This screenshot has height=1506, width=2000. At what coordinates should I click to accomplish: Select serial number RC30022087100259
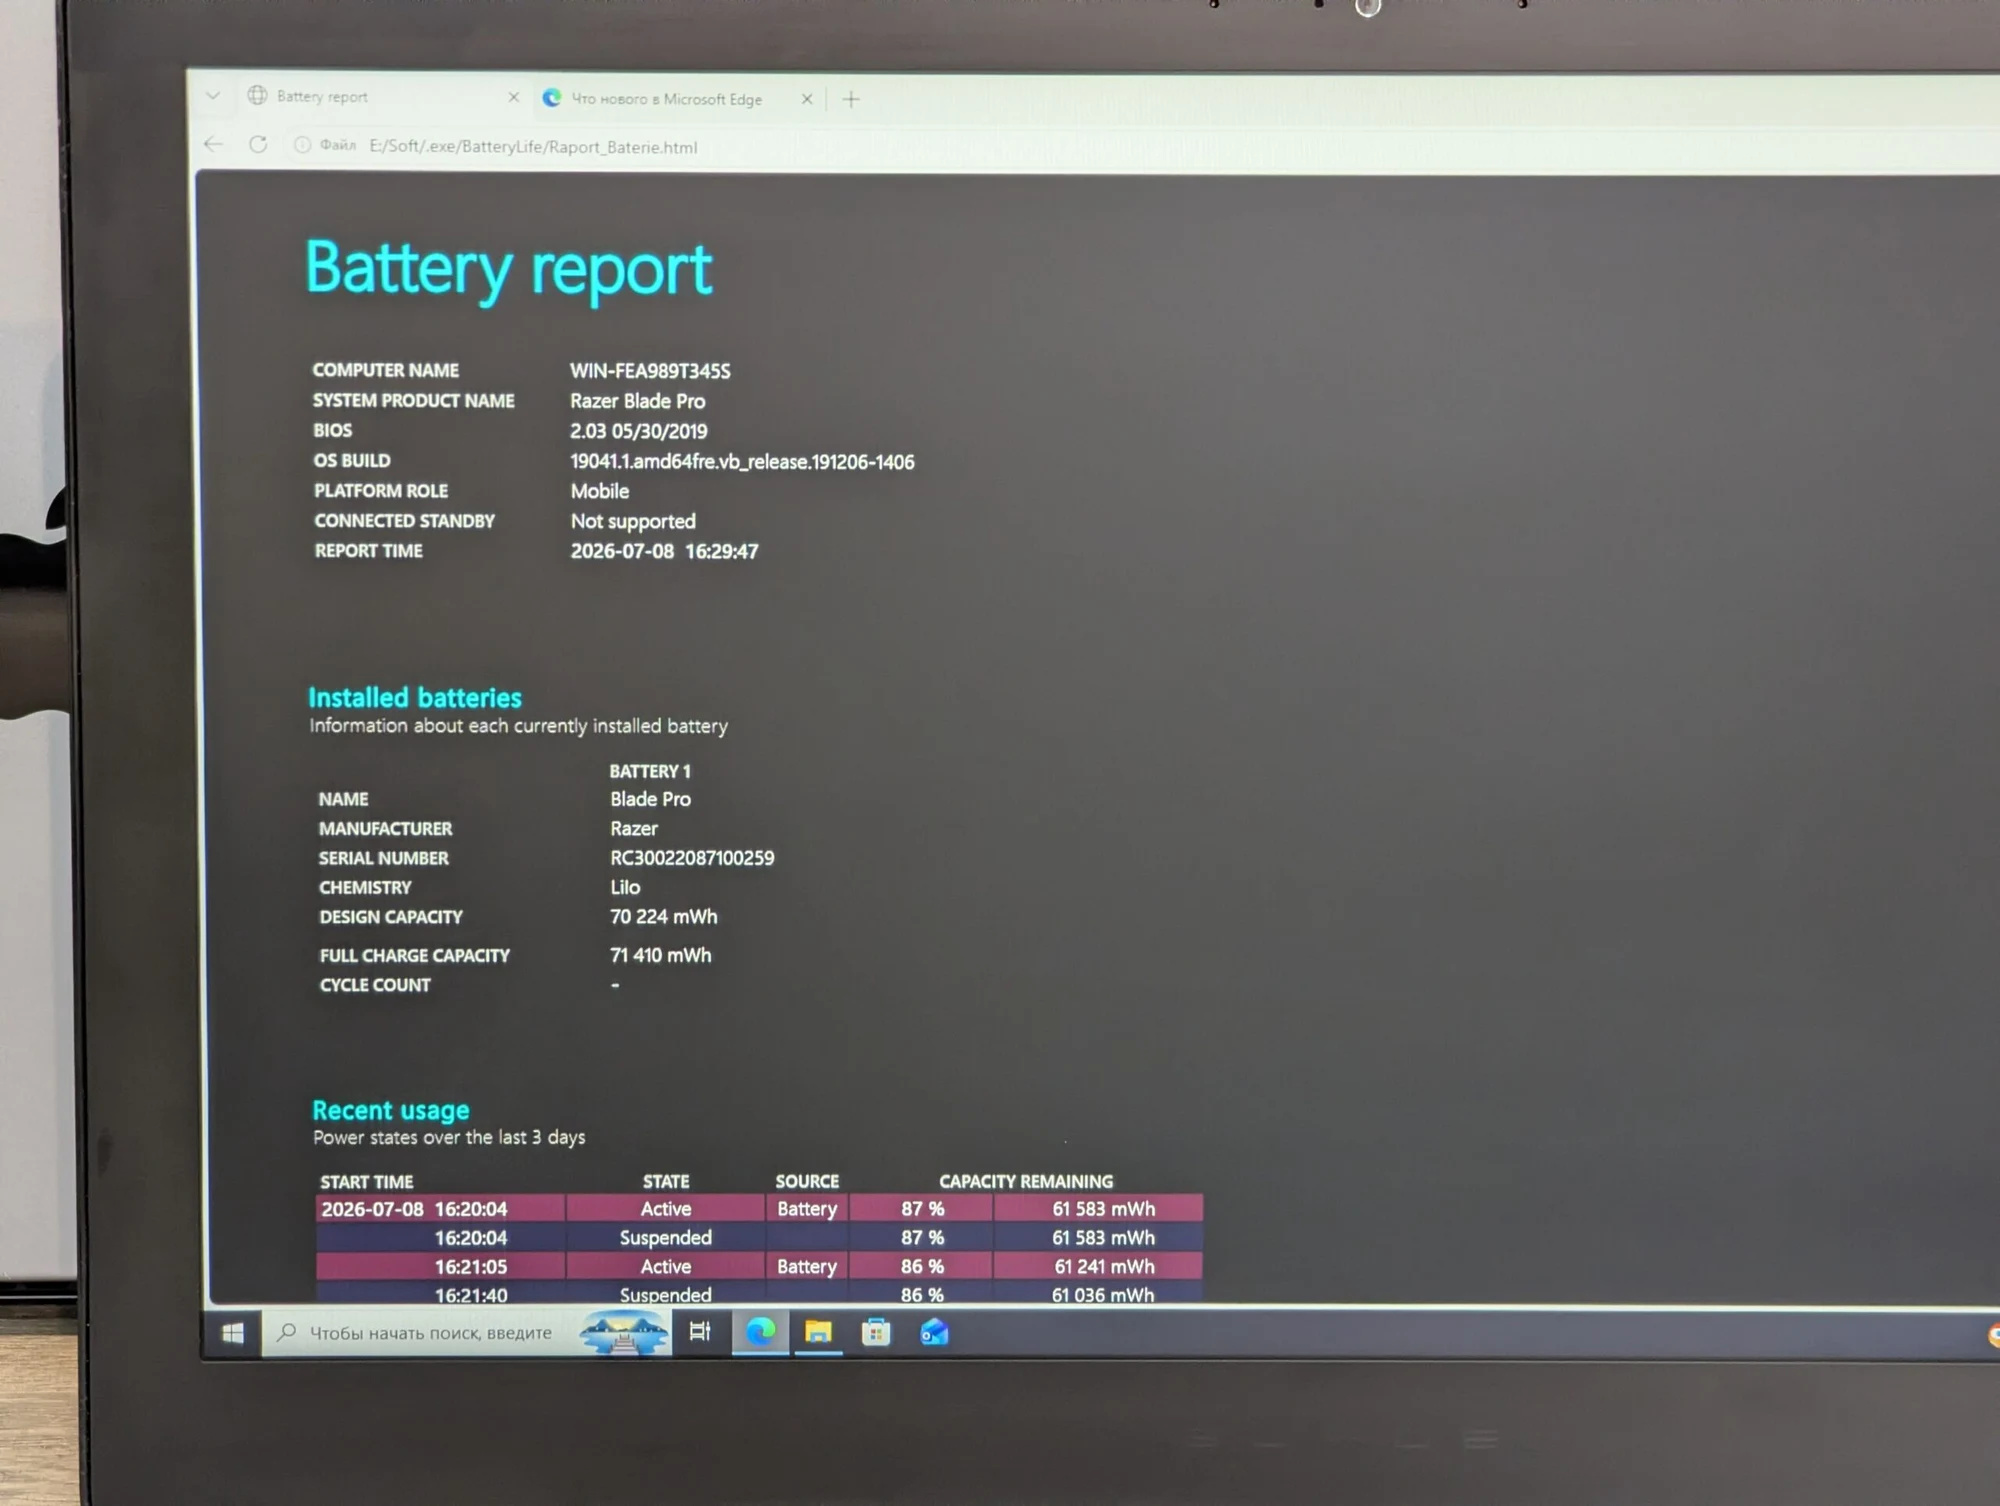(x=692, y=858)
